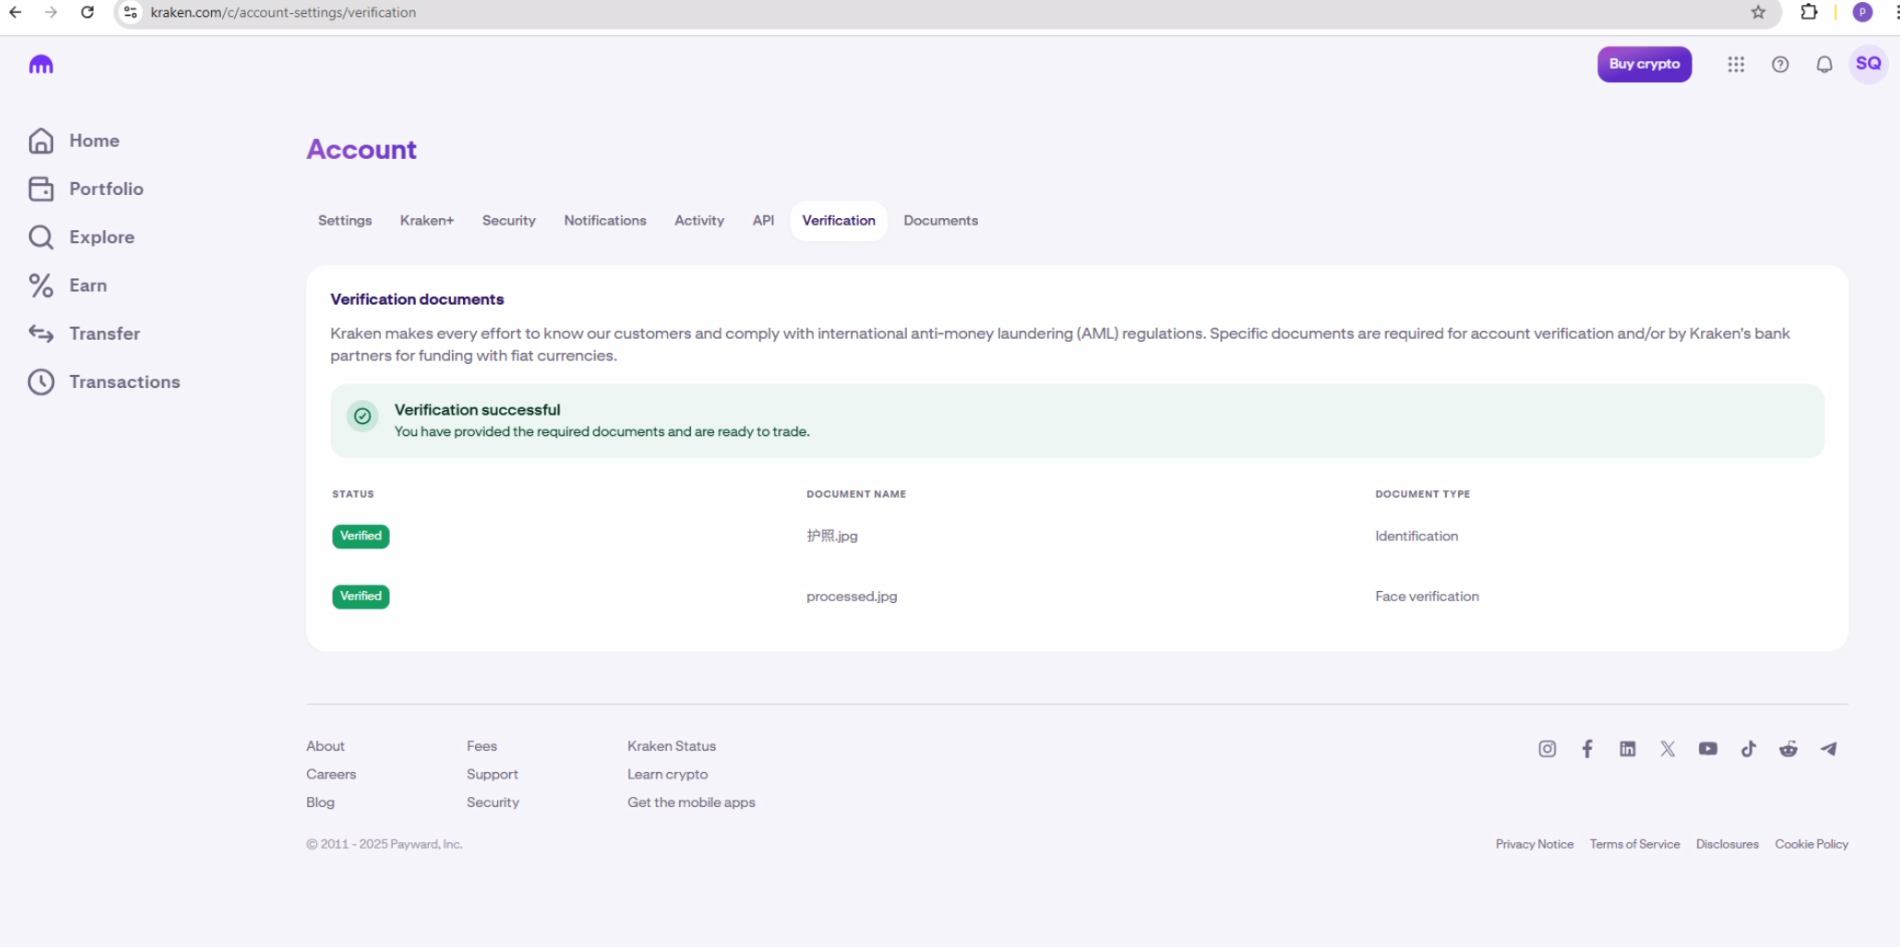Click the Kraken logo icon

click(x=41, y=65)
